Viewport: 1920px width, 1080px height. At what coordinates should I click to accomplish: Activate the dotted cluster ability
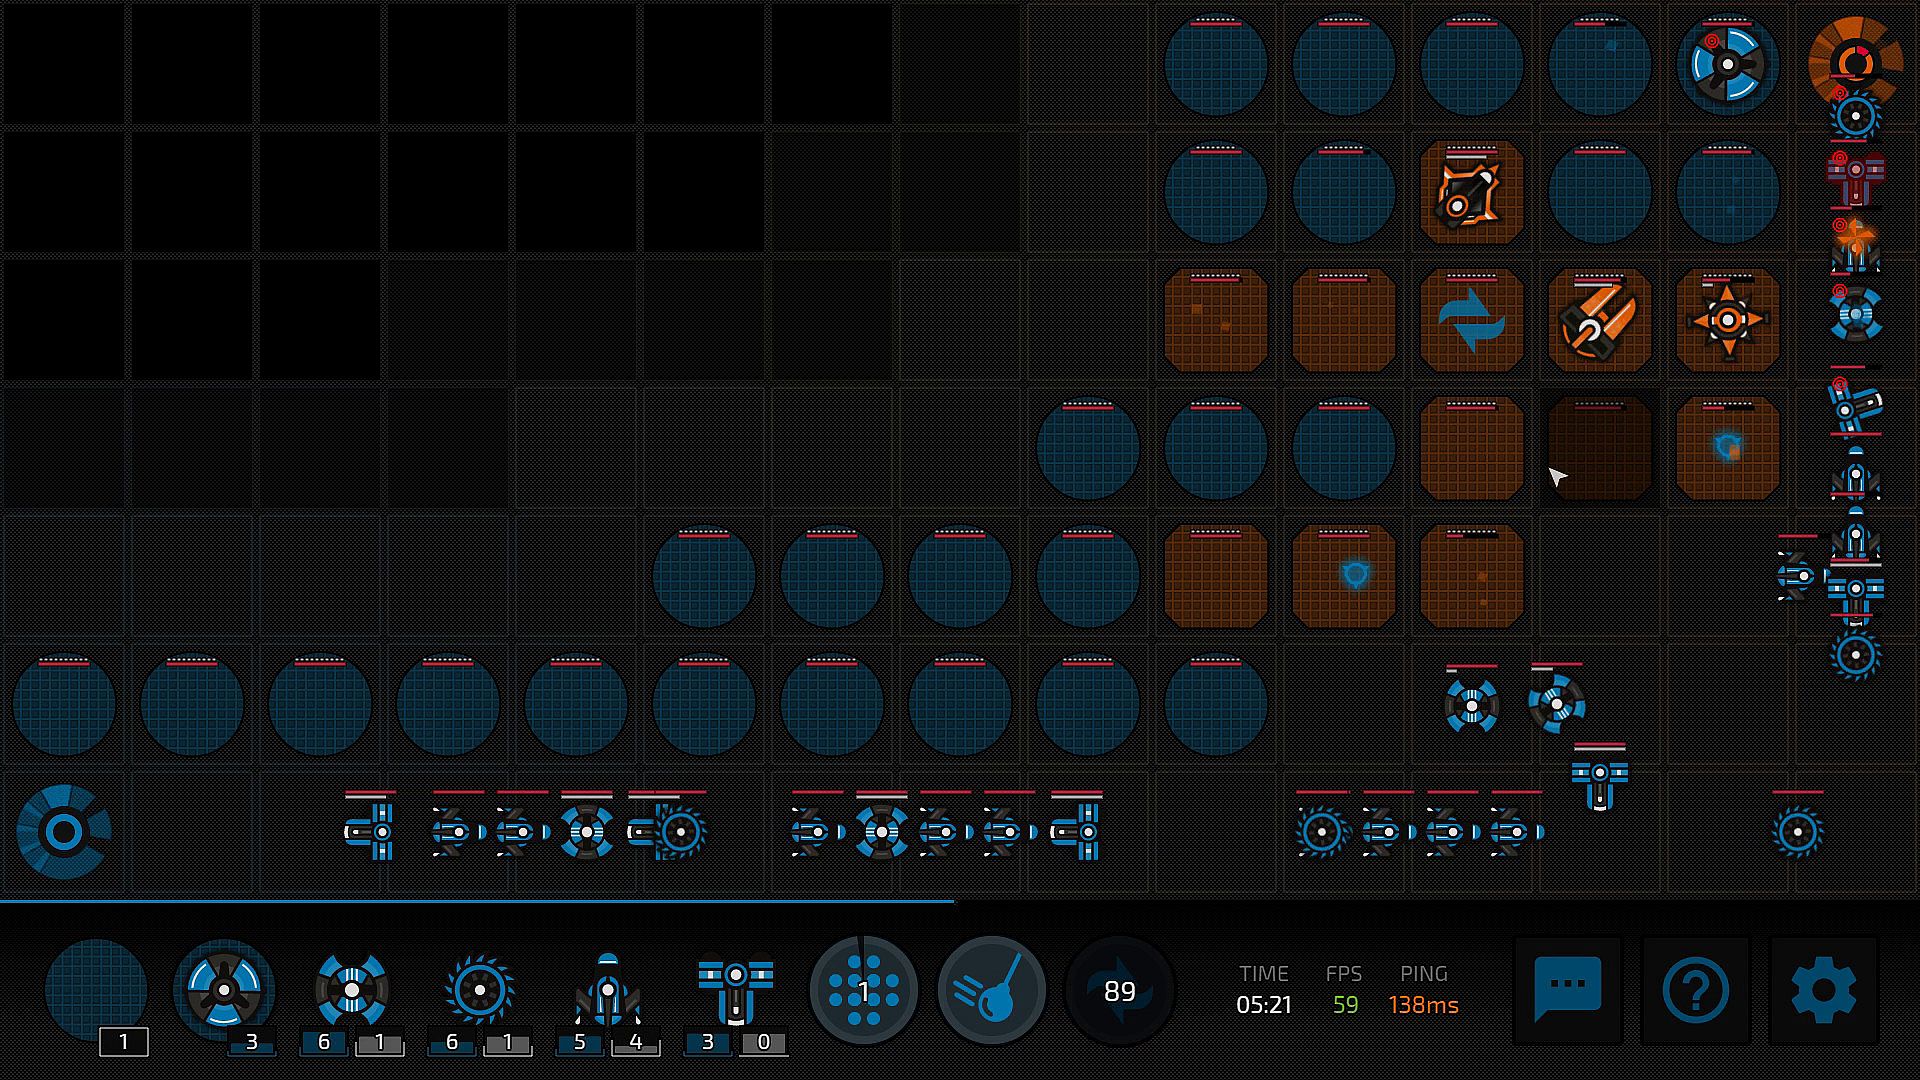coord(864,991)
